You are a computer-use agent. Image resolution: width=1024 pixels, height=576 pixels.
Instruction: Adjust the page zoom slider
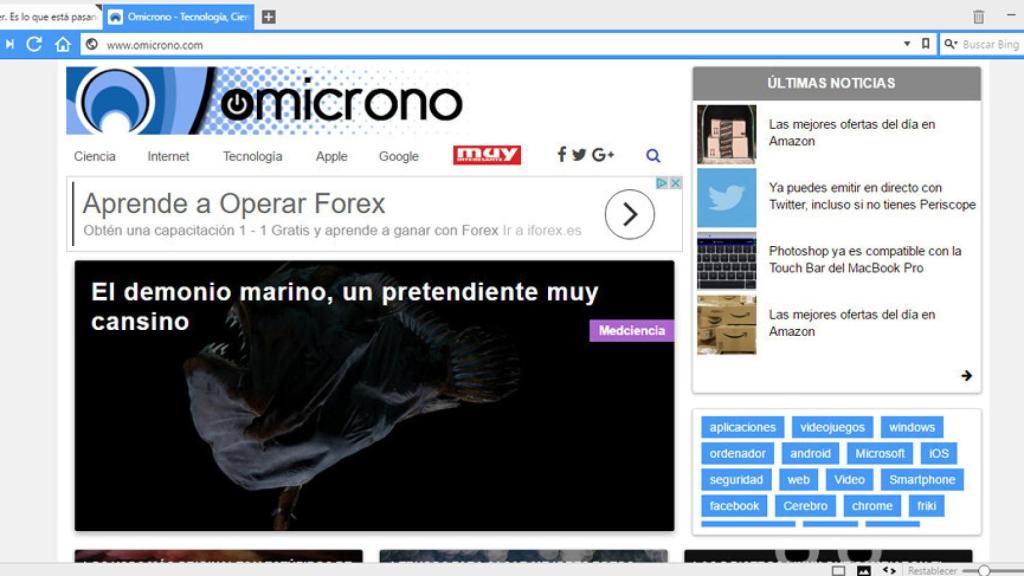984,570
